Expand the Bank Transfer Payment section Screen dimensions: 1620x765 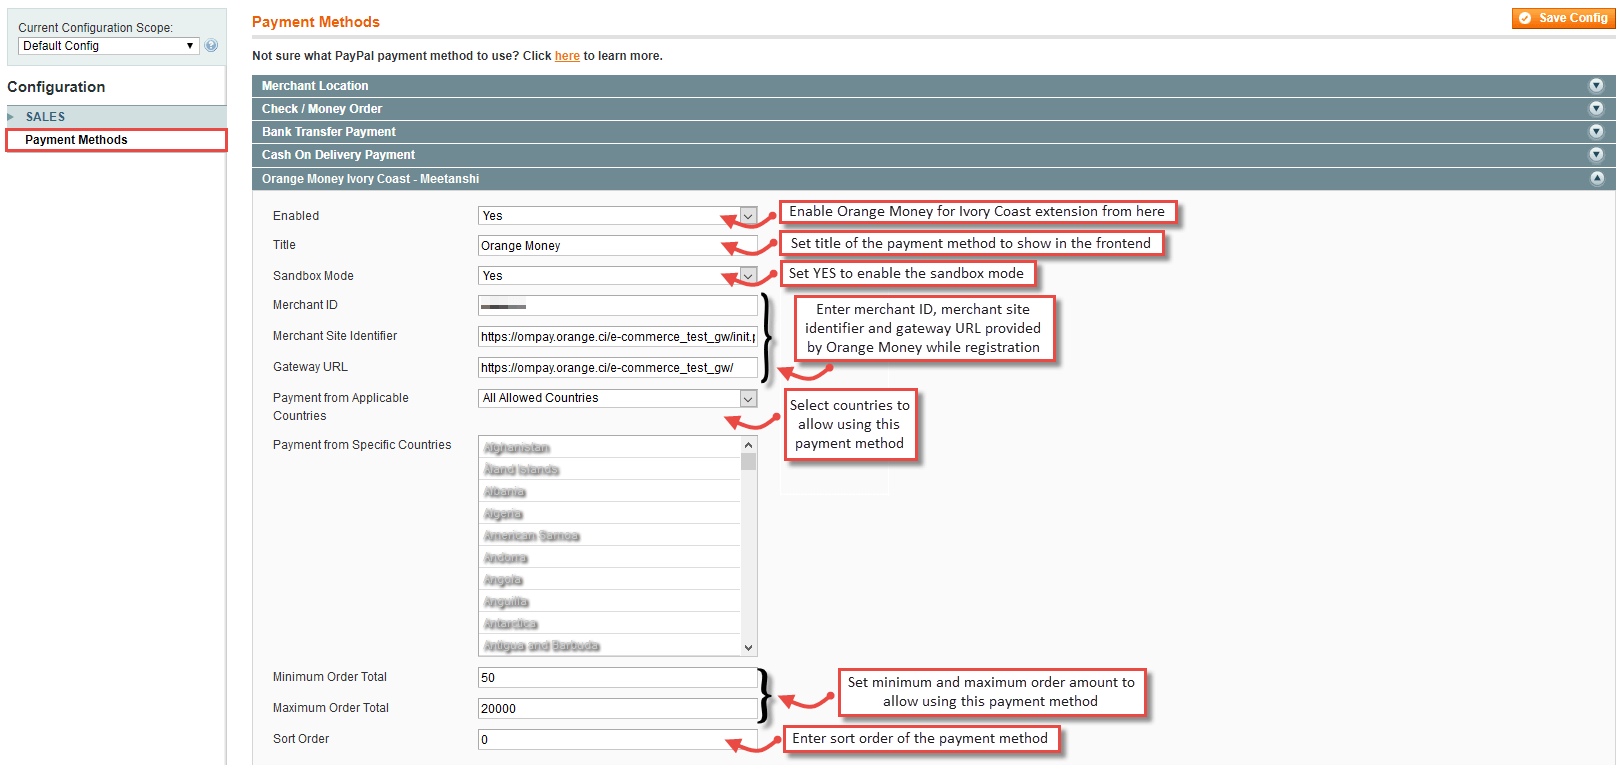[933, 132]
